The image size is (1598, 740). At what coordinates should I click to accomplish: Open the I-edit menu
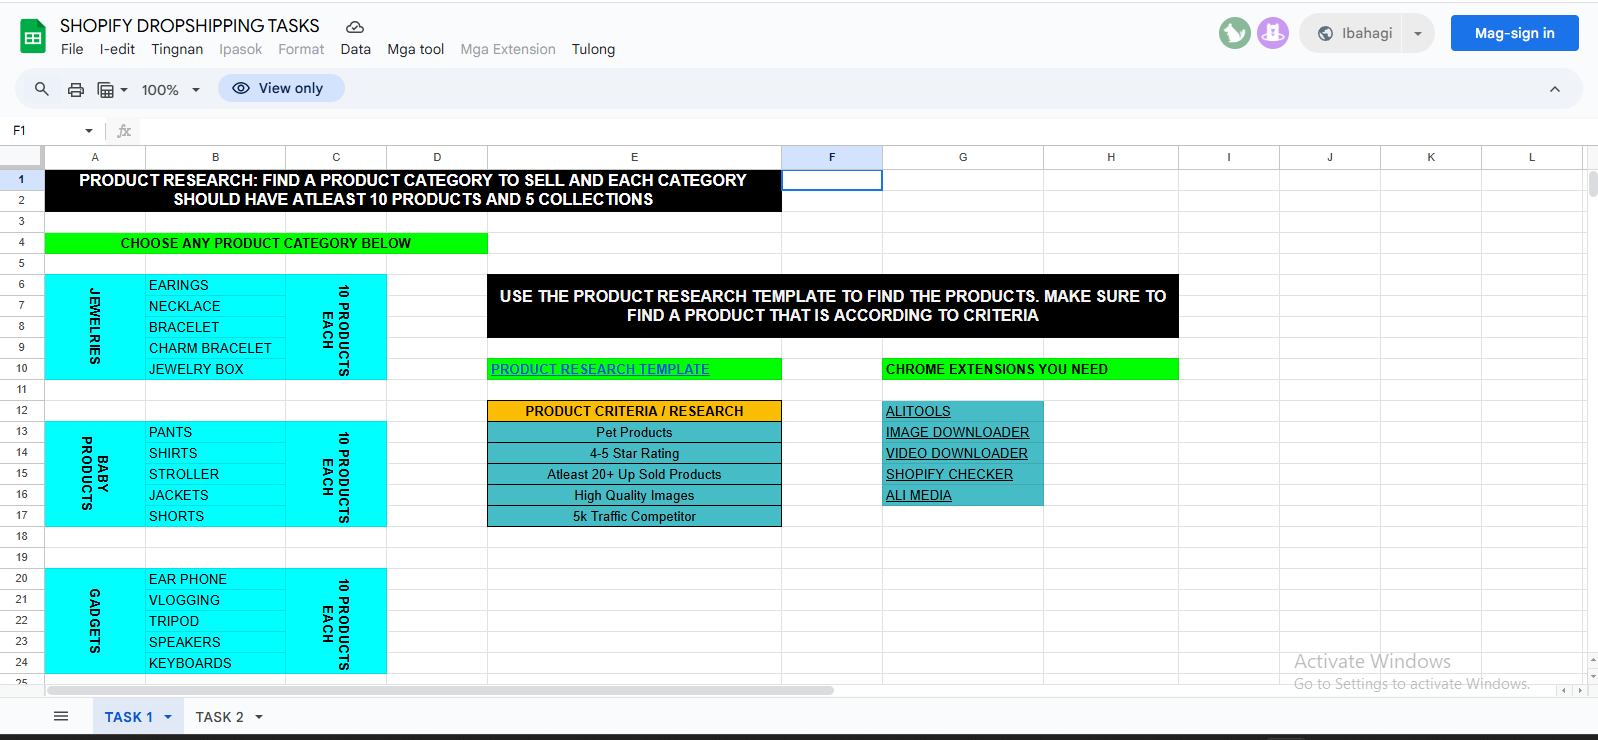click(x=117, y=49)
